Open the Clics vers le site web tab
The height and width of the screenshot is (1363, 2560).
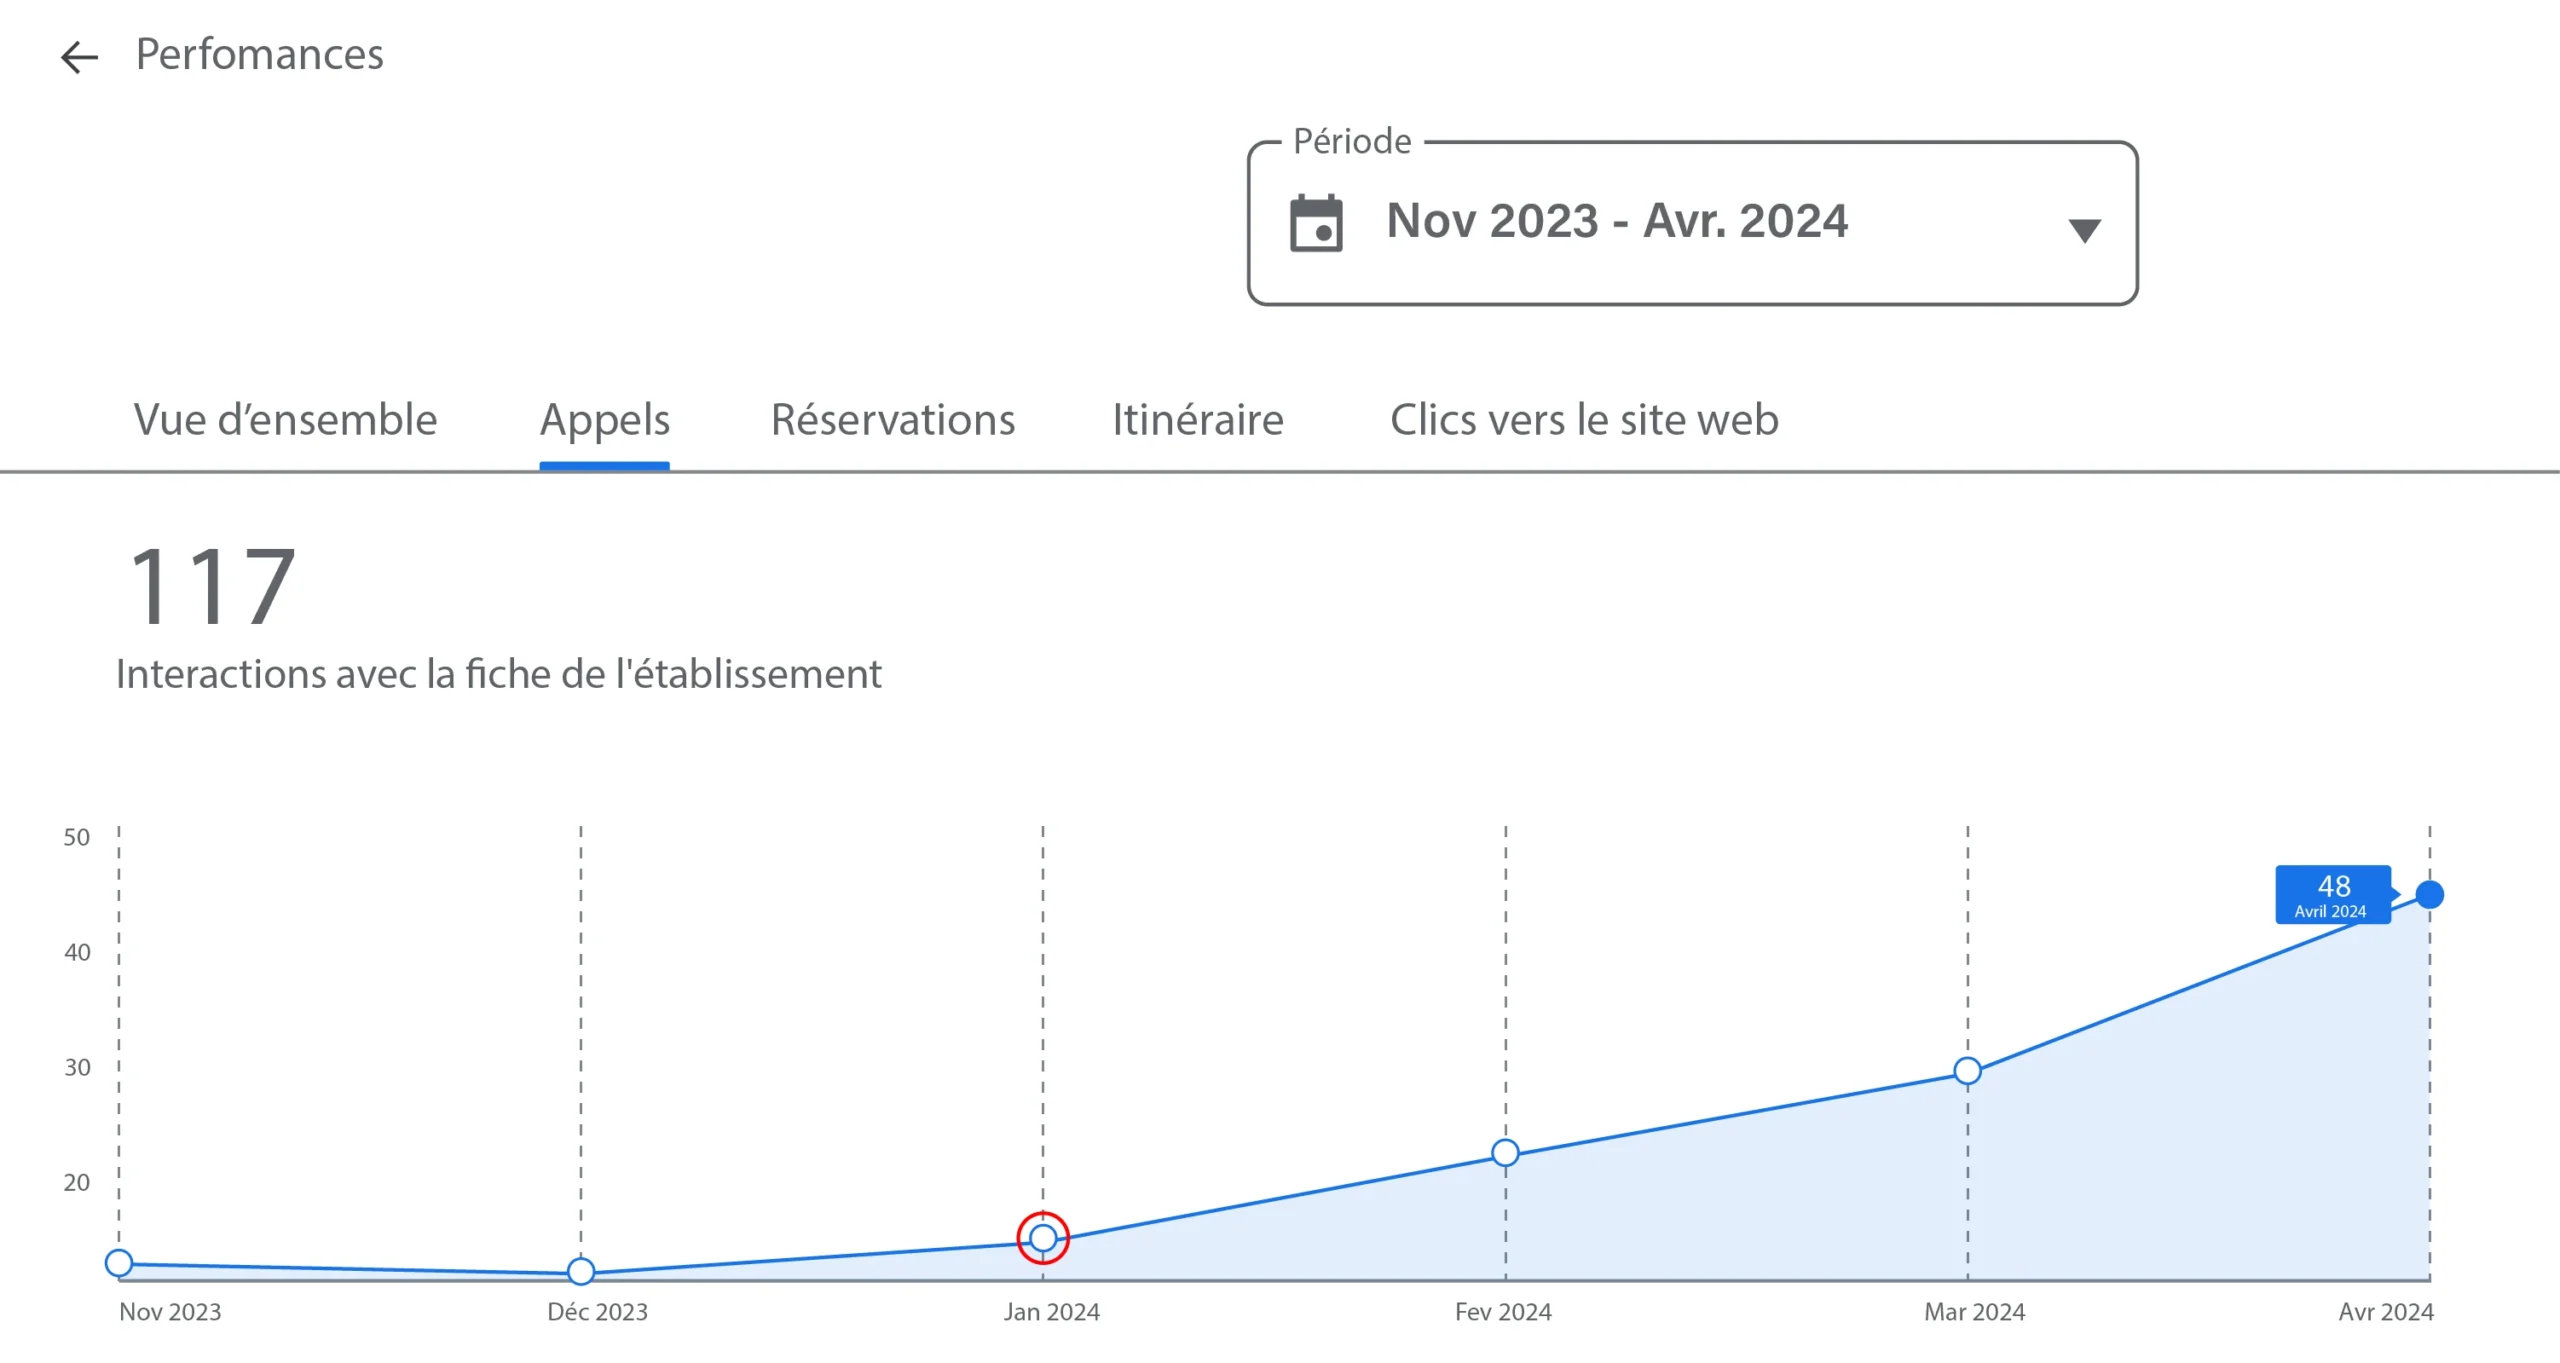(x=1584, y=420)
